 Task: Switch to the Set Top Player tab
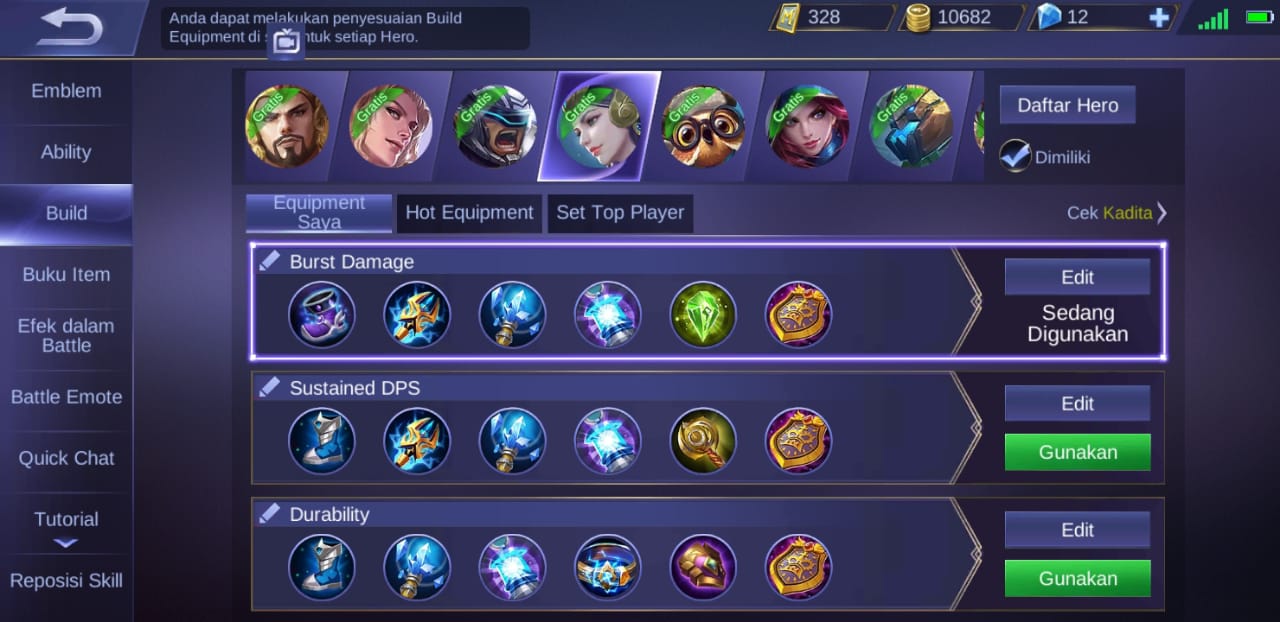(x=620, y=213)
